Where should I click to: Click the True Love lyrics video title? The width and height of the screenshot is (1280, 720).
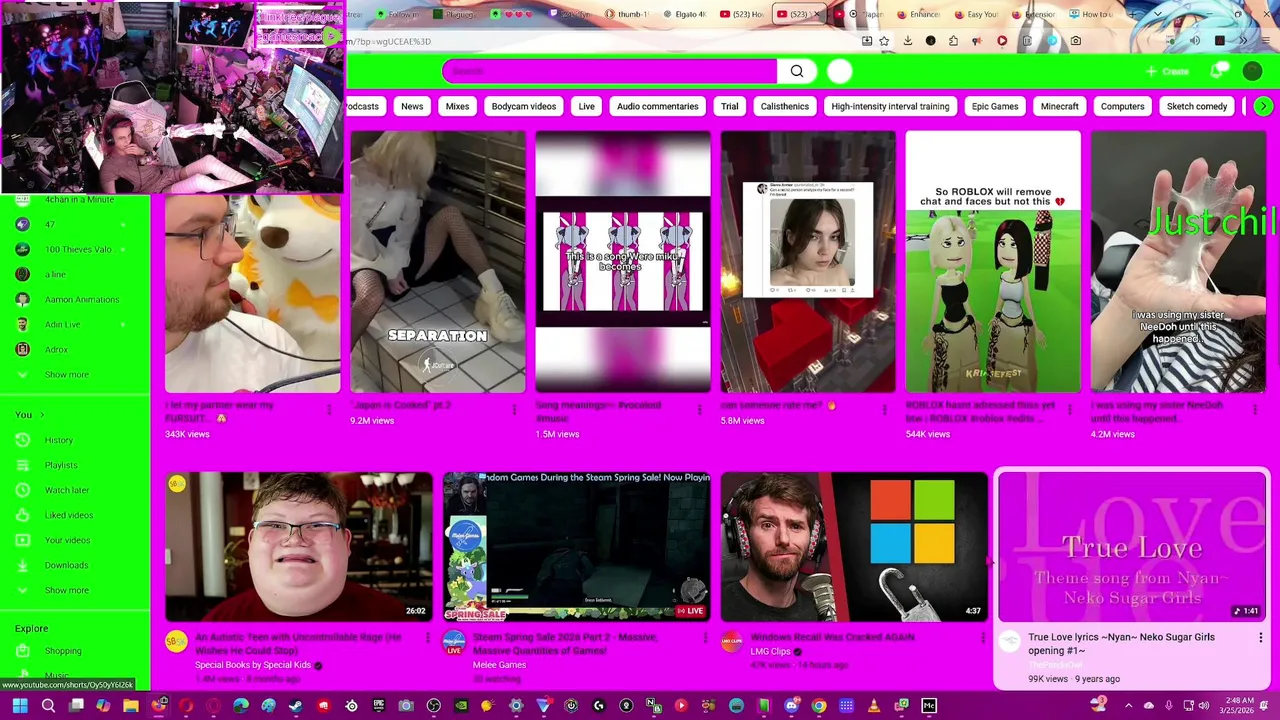pos(1121,643)
